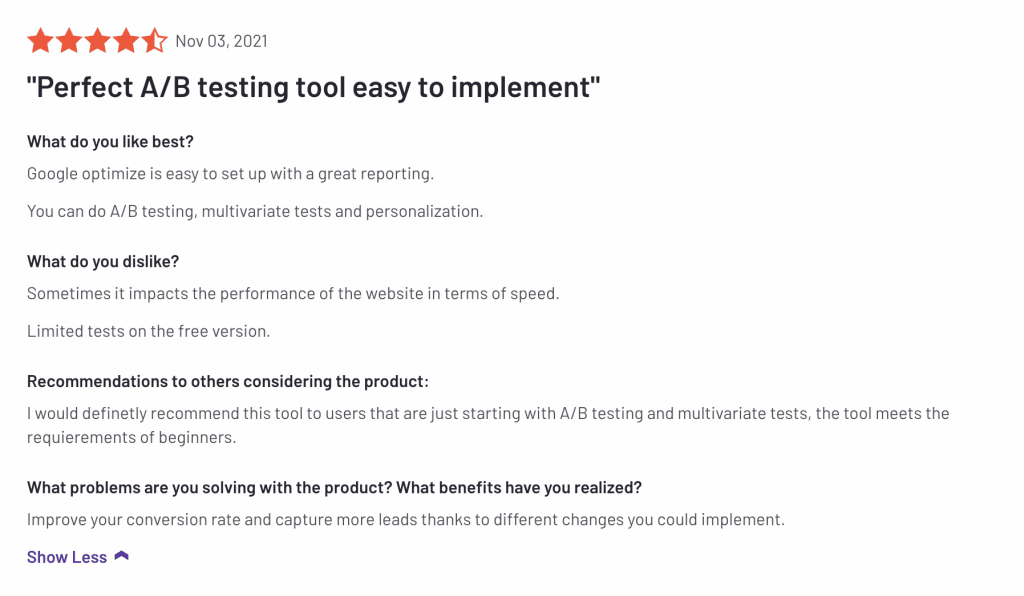Click the "What problems are you solving" heading
This screenshot has width=1024, height=596.
[x=334, y=487]
